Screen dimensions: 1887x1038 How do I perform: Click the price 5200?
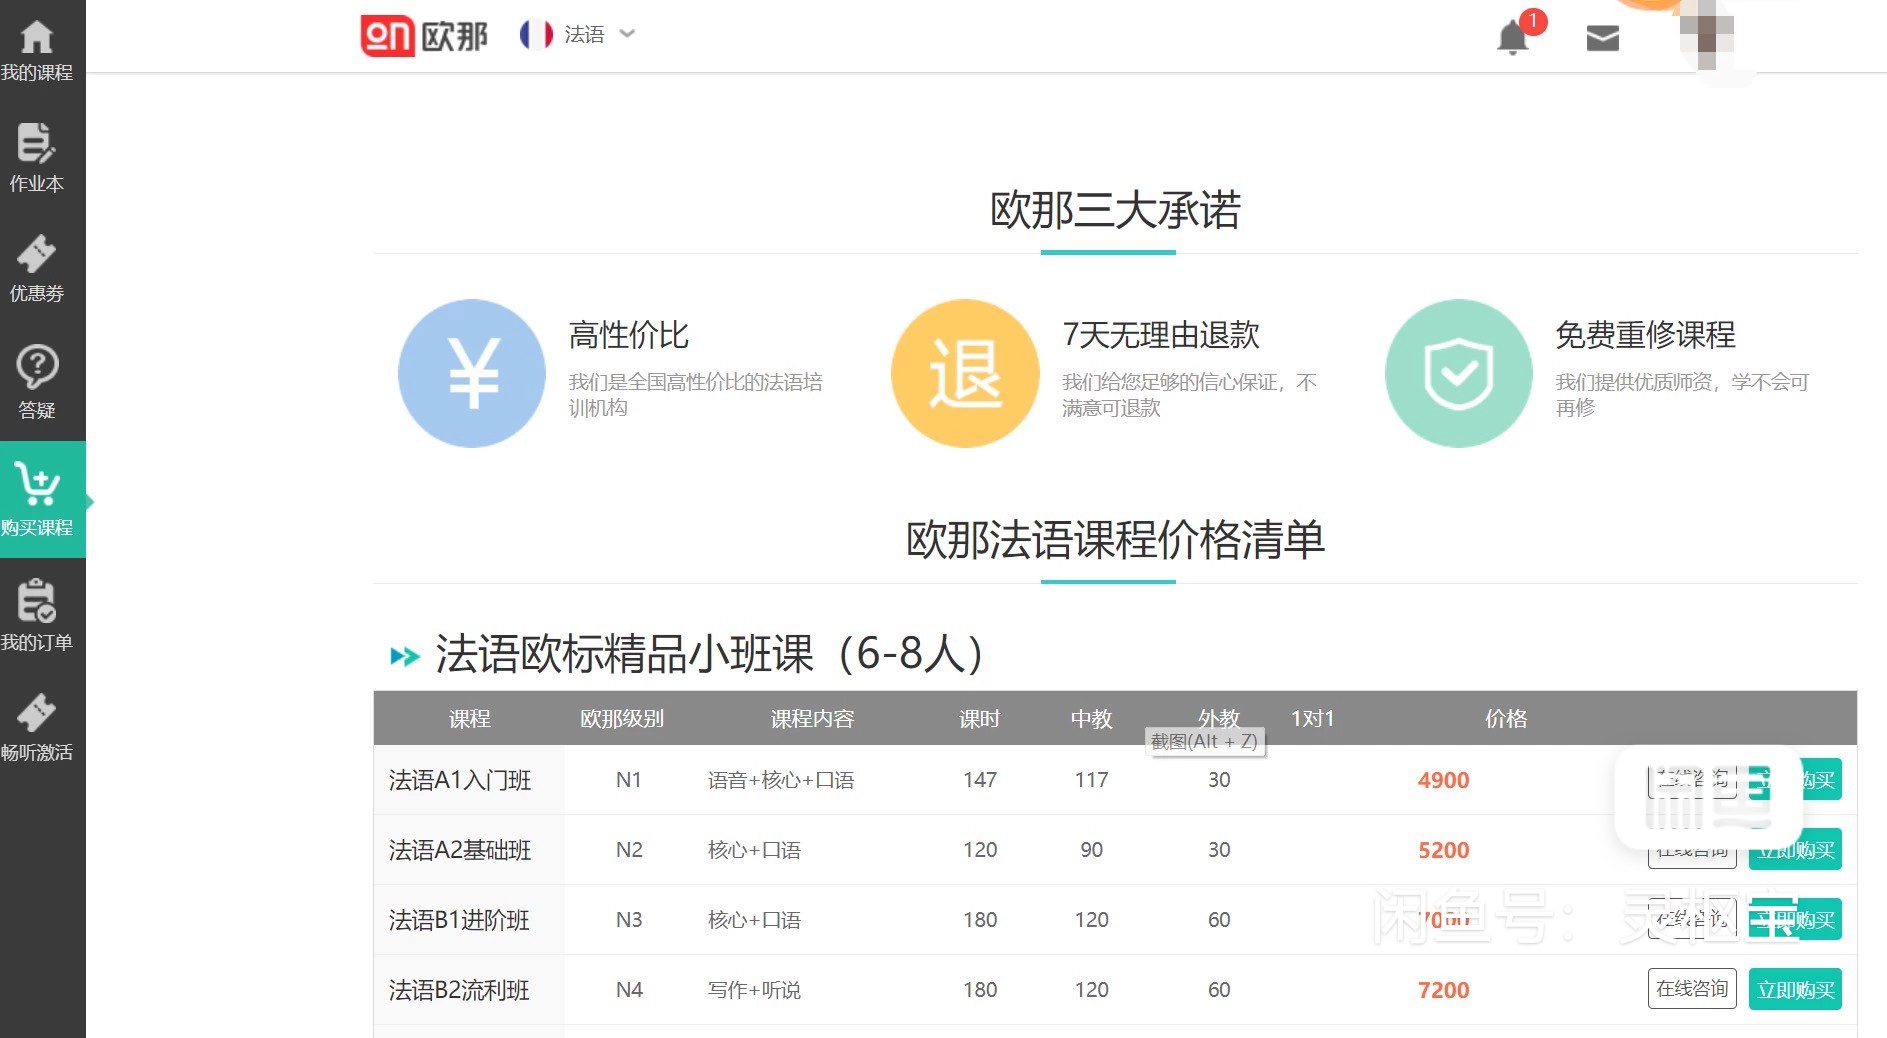point(1443,850)
